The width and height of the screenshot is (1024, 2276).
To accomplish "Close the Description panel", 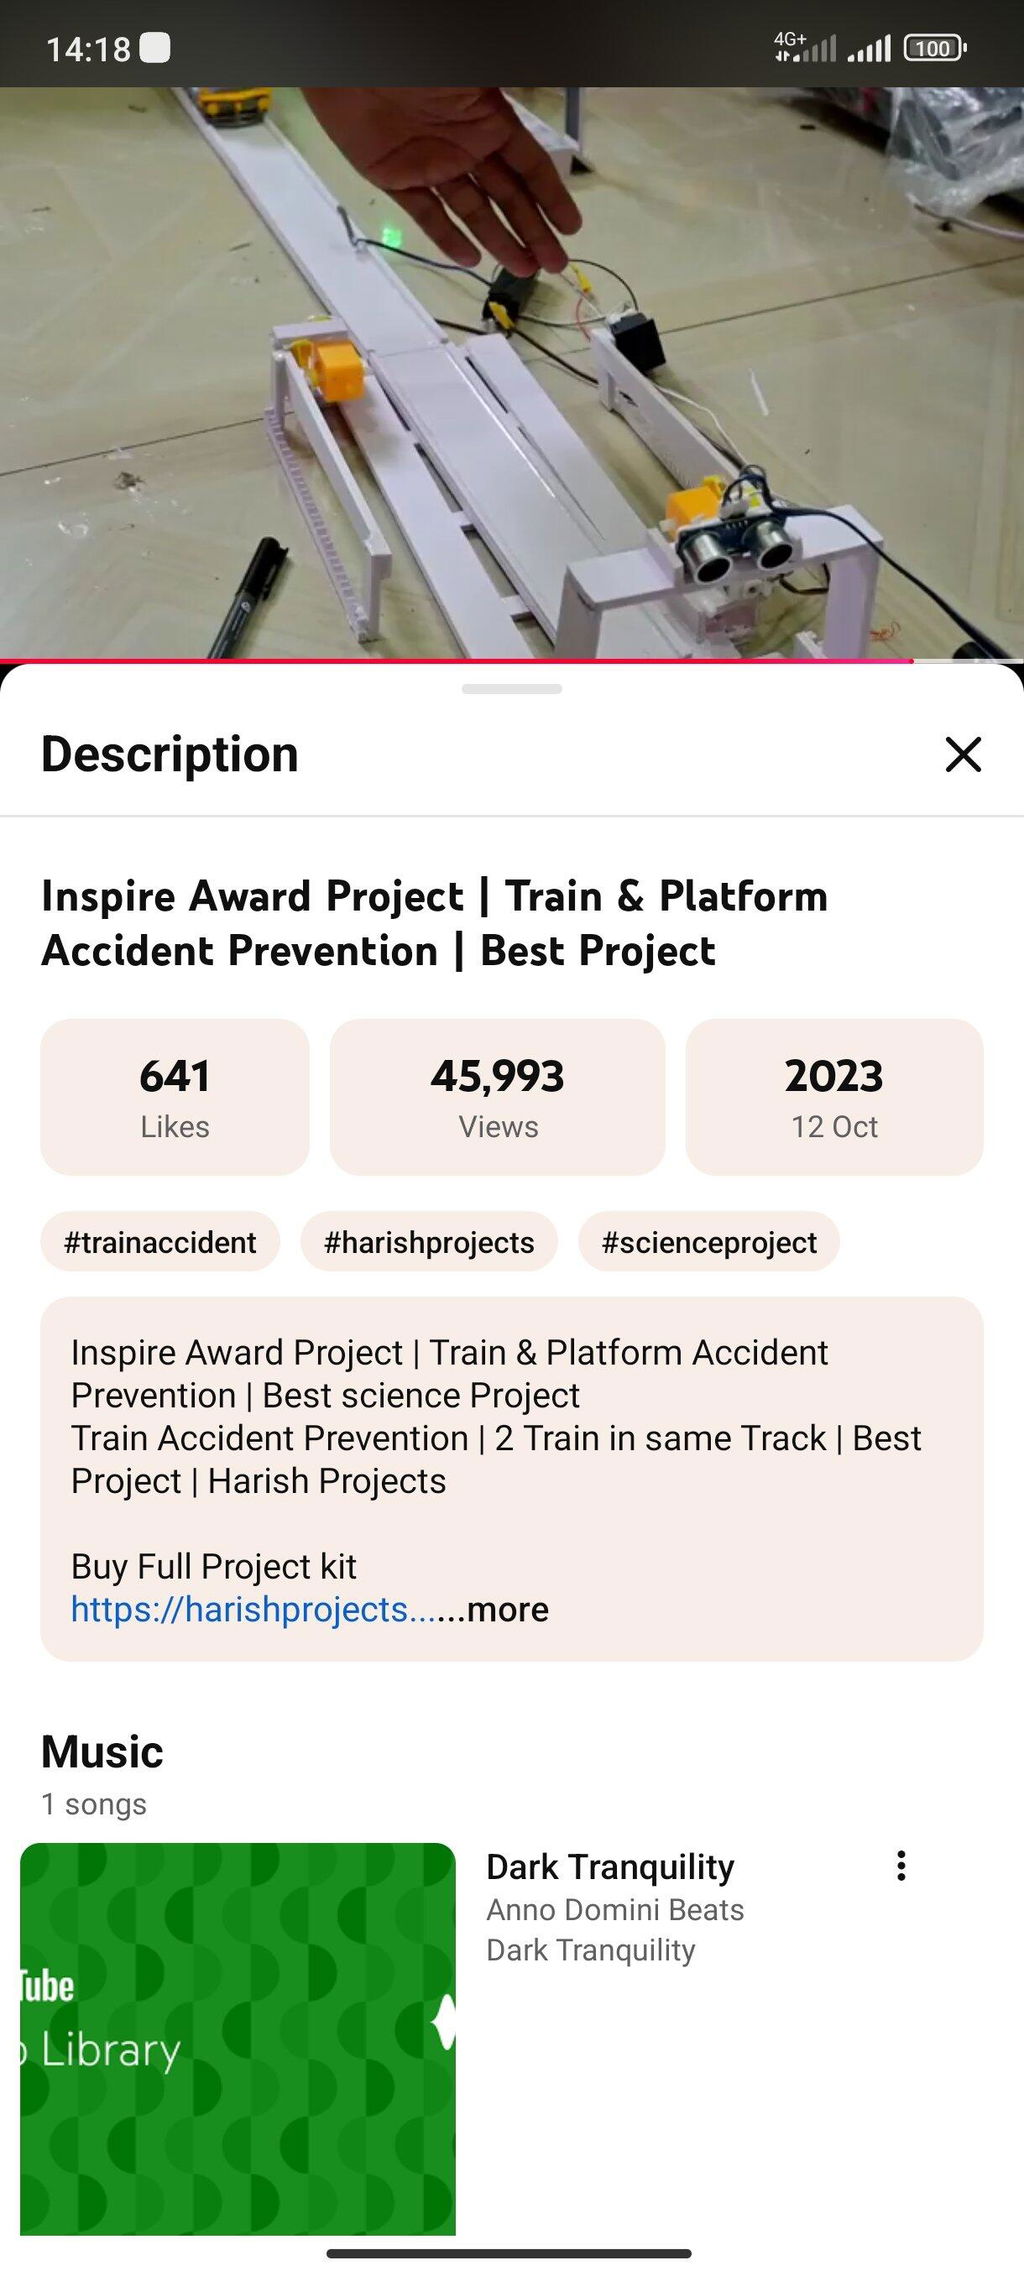I will [x=963, y=754].
